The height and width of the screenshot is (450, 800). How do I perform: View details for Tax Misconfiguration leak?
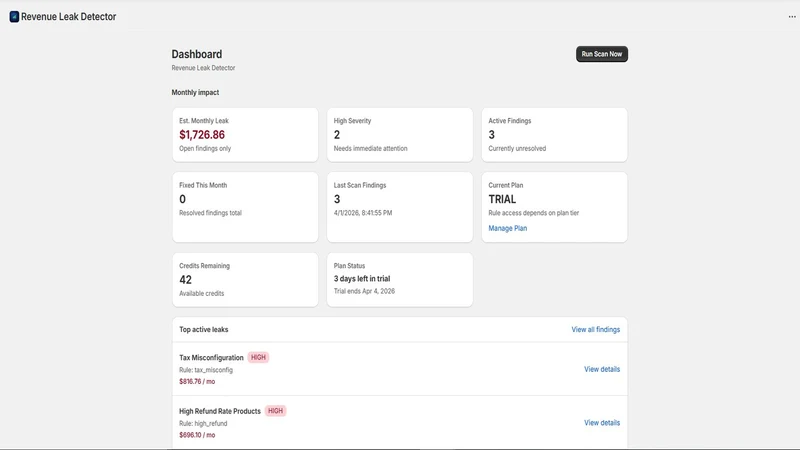click(x=602, y=369)
